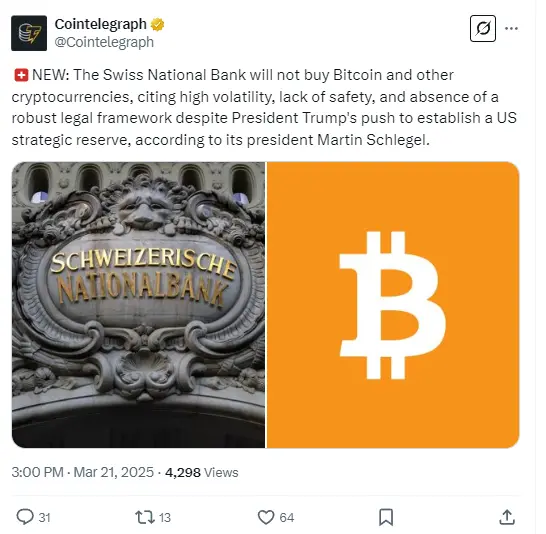
Task: Click the tweet text about Swiss National Bank
Action: (264, 108)
